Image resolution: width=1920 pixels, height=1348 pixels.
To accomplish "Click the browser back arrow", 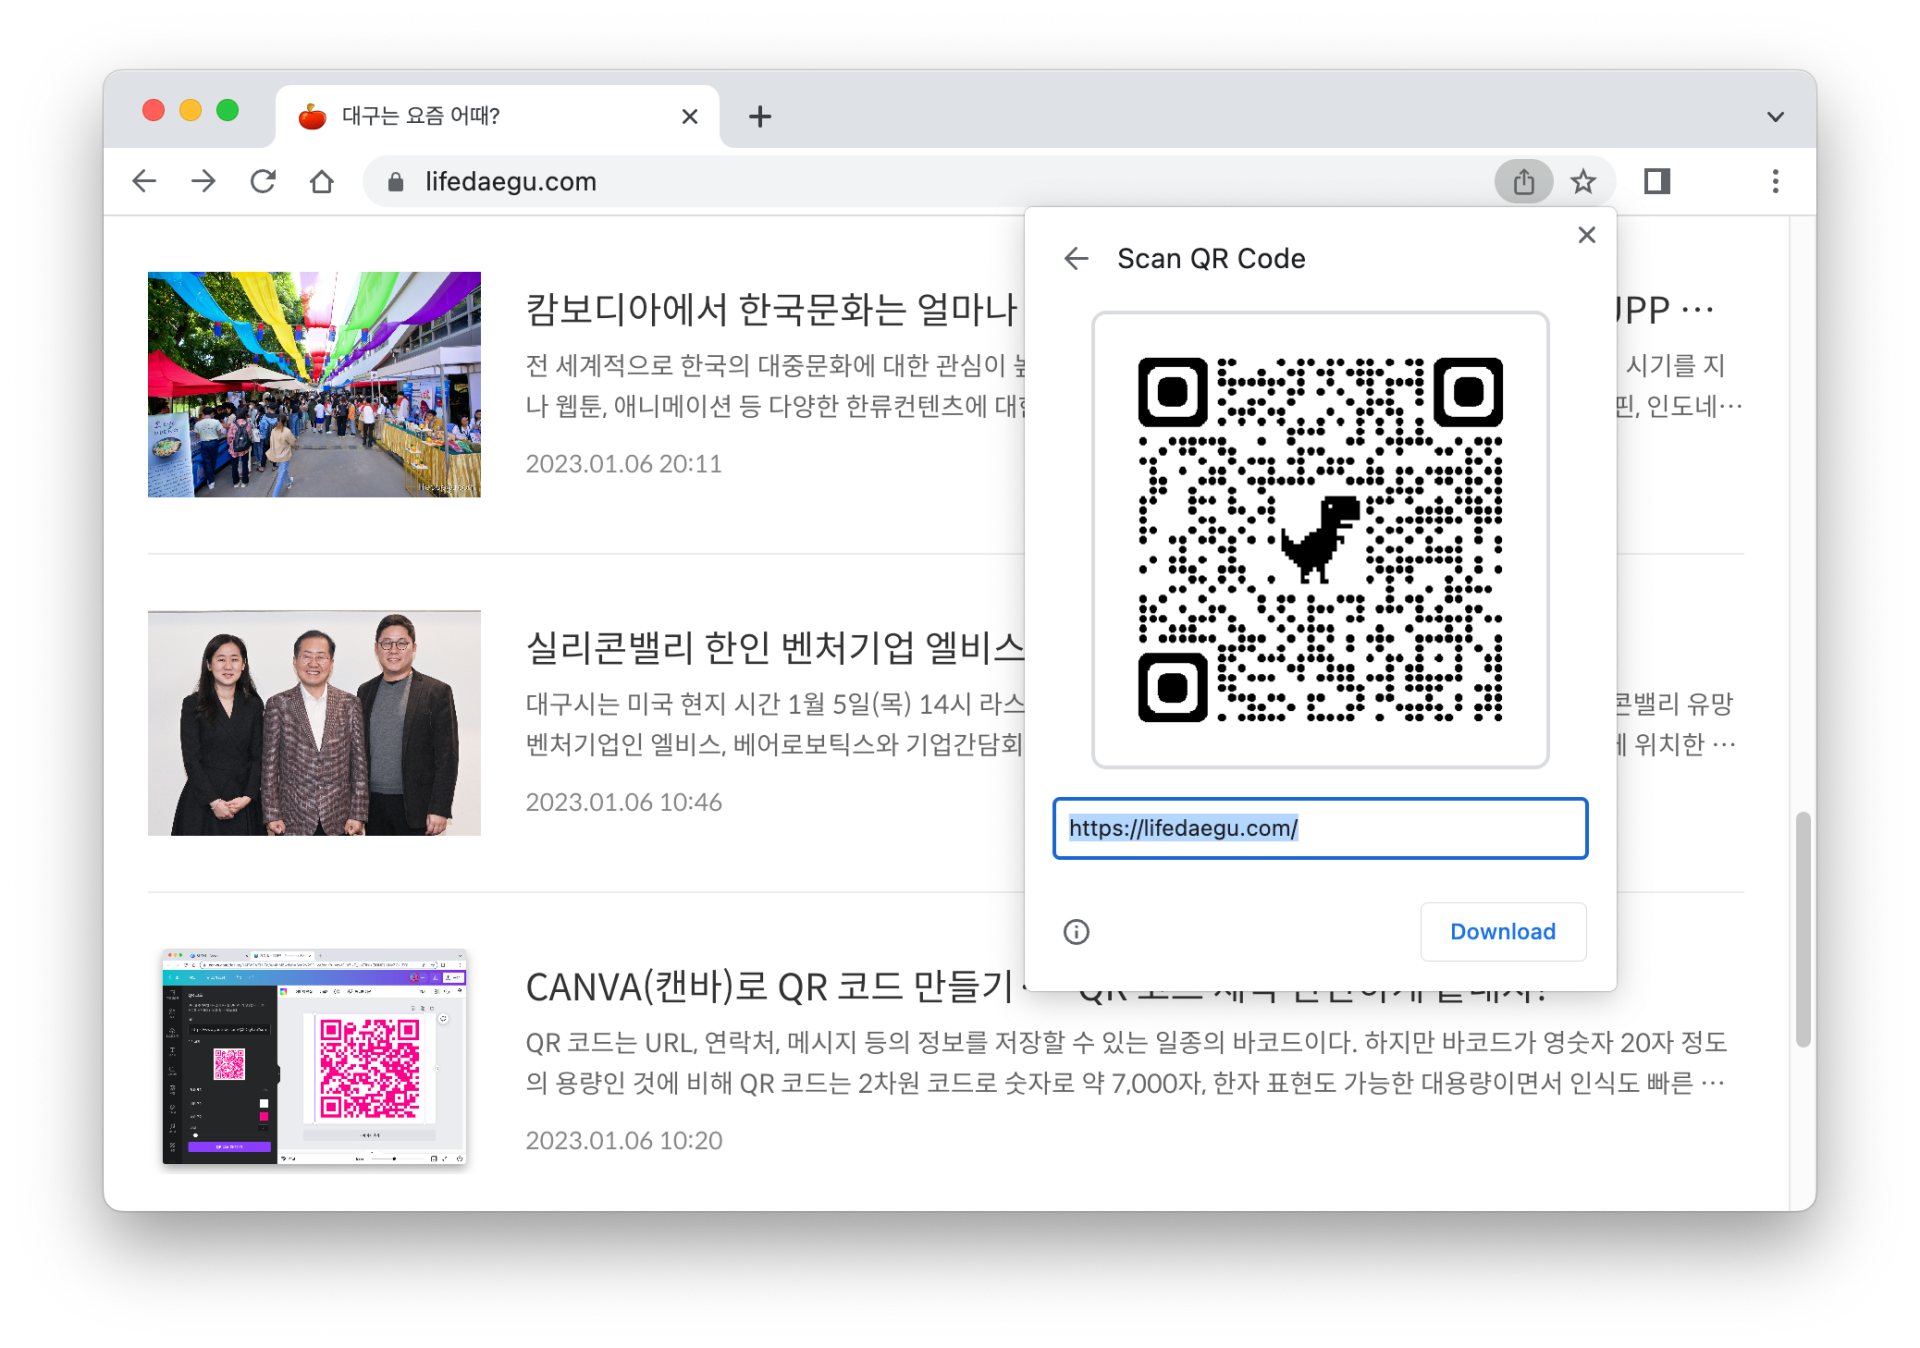I will point(145,181).
